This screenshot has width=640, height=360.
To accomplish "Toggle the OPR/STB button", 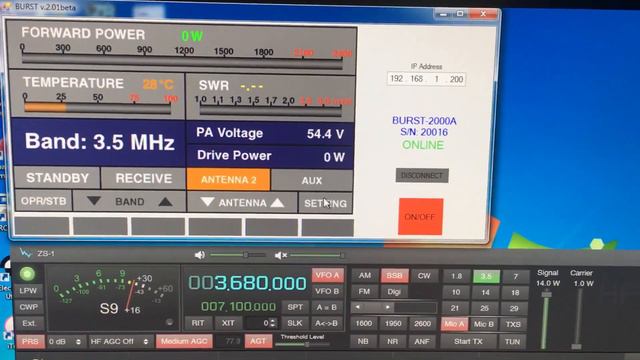I will [x=43, y=201].
